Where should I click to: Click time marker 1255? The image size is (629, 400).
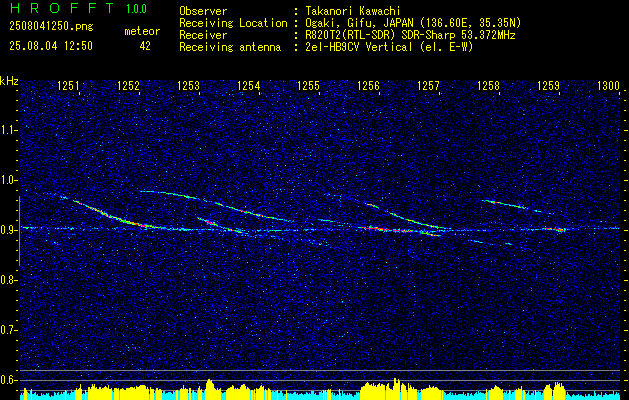coord(308,85)
